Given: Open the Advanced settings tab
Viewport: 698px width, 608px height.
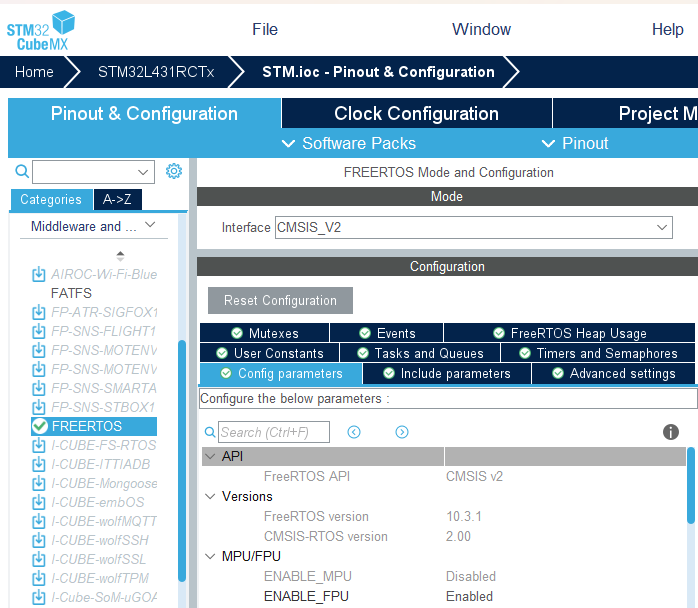Looking at the screenshot, I should coord(613,373).
